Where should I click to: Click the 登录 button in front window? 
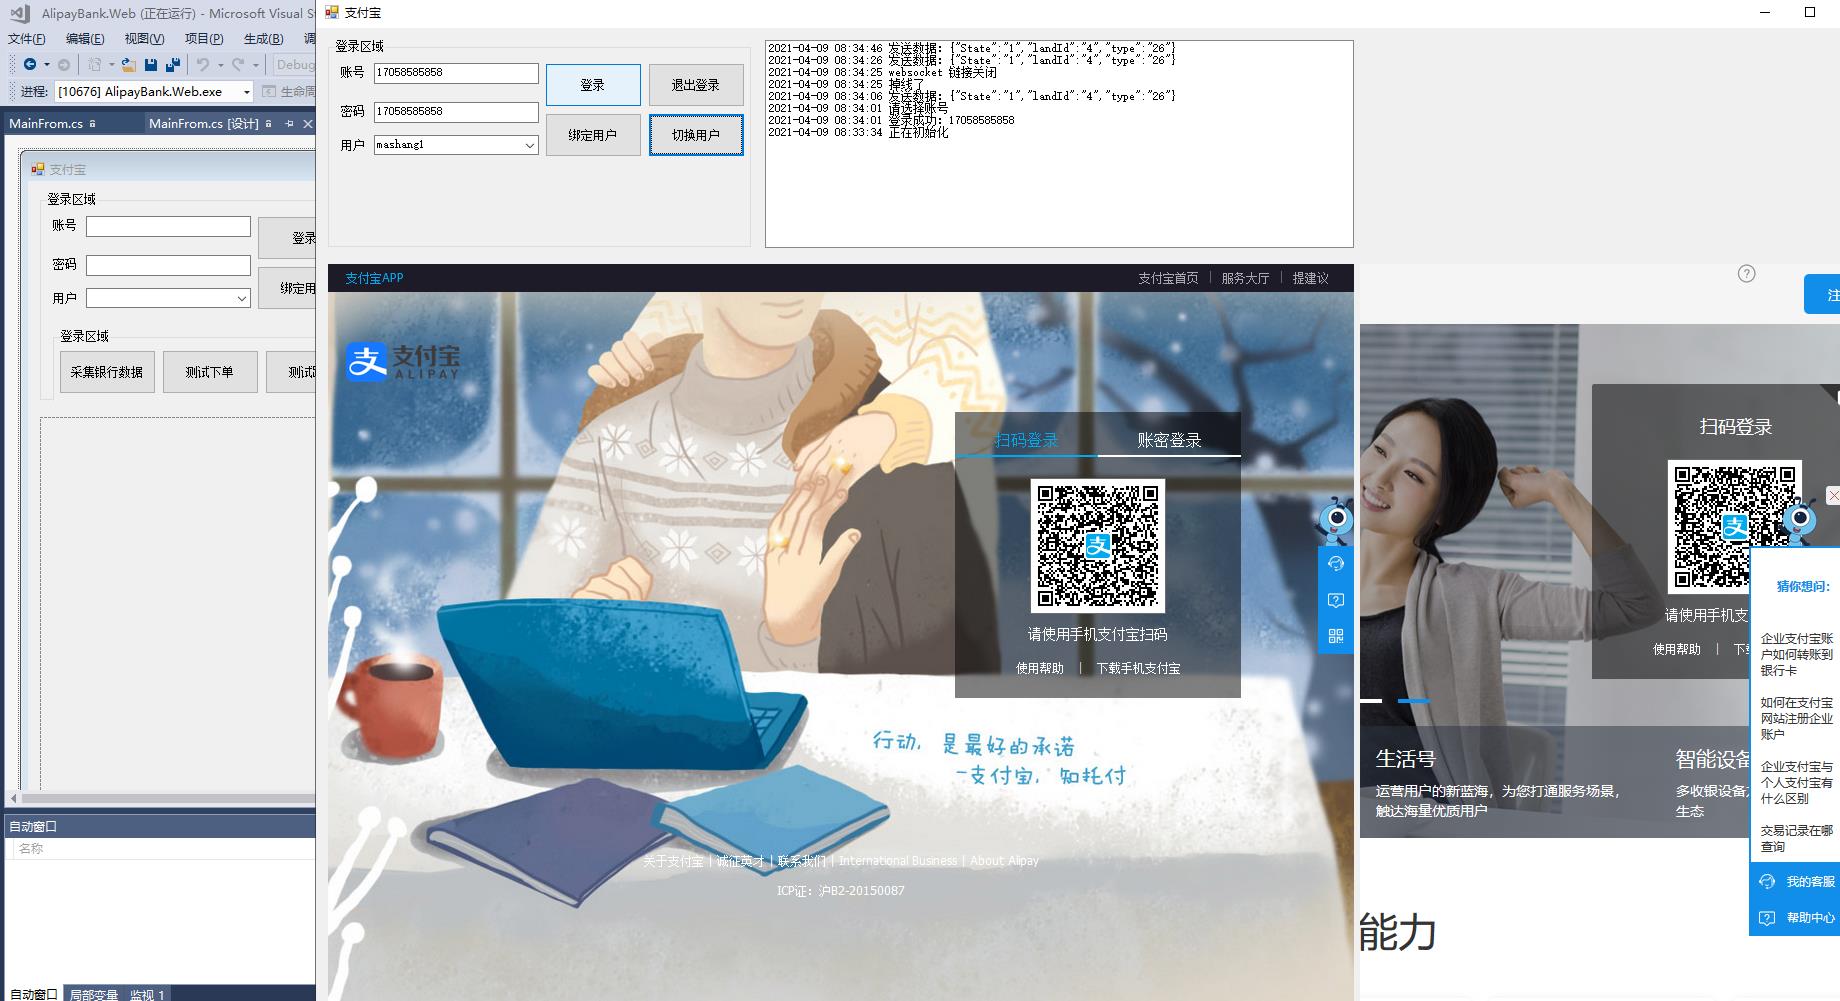pyautogui.click(x=593, y=85)
